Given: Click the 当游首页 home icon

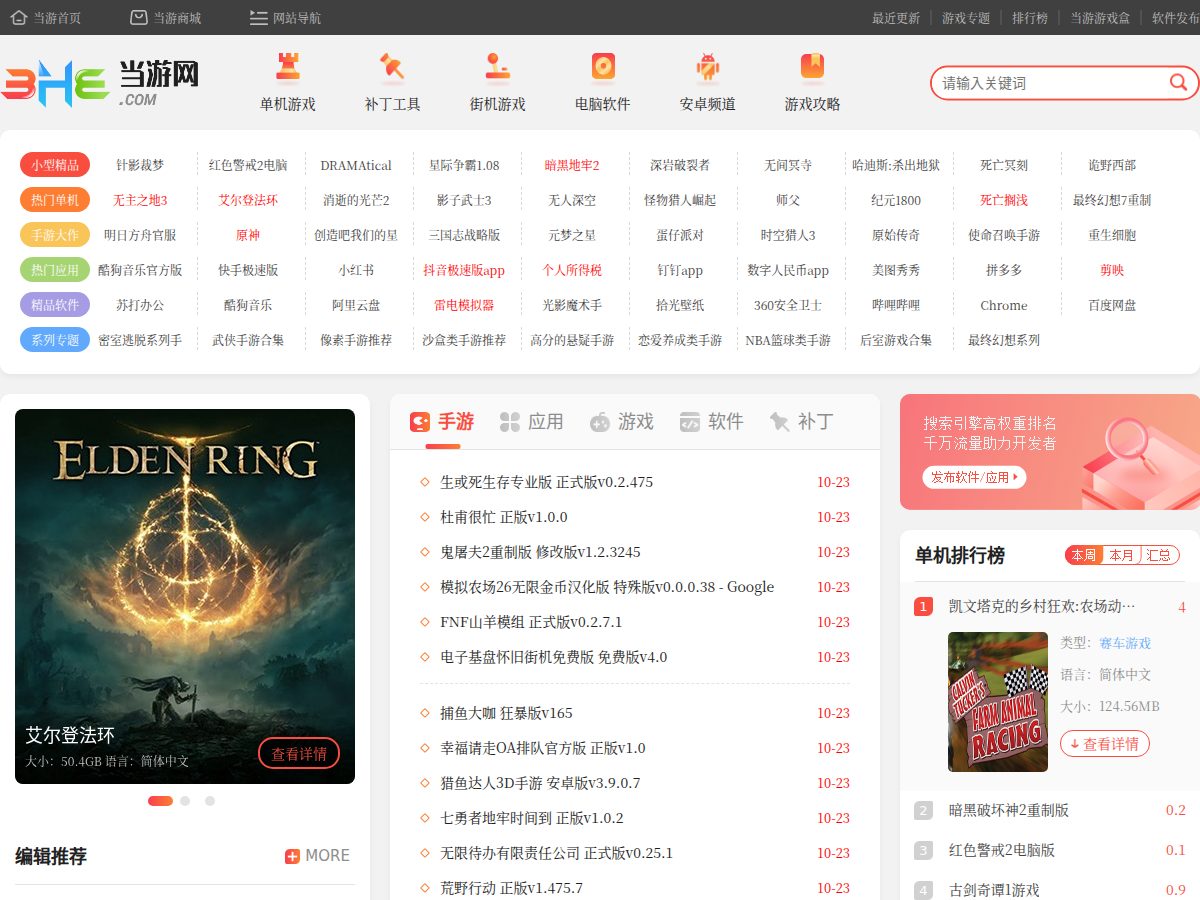Looking at the screenshot, I should coord(18,17).
